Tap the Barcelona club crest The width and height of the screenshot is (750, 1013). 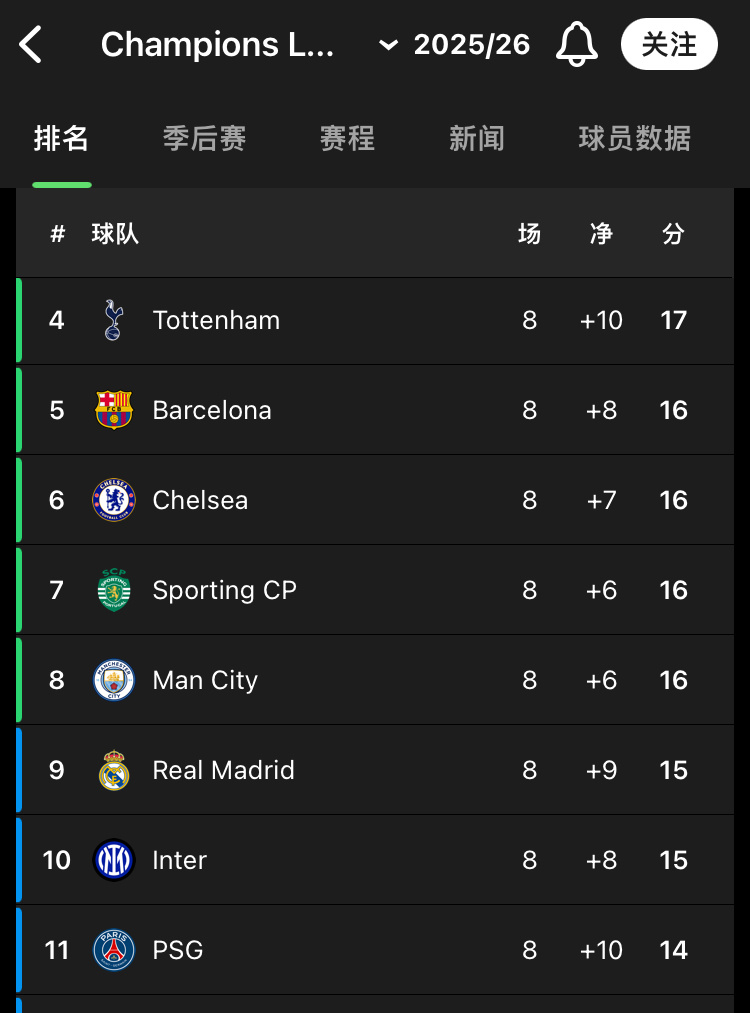click(113, 410)
